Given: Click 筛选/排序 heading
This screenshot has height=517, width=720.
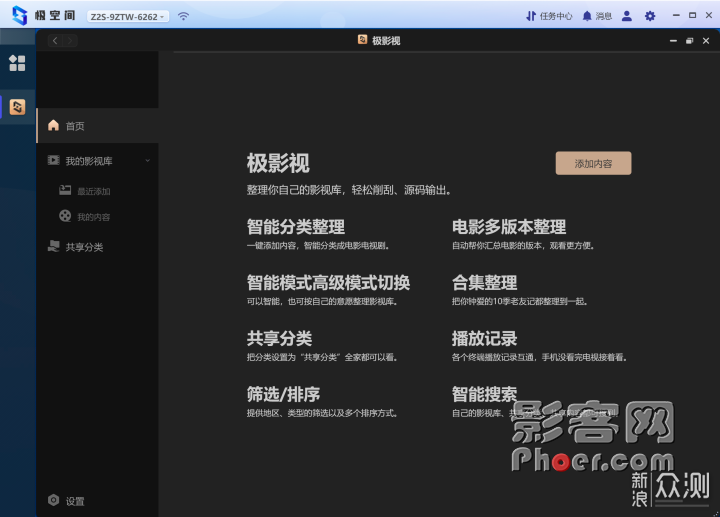Looking at the screenshot, I should [x=283, y=394].
